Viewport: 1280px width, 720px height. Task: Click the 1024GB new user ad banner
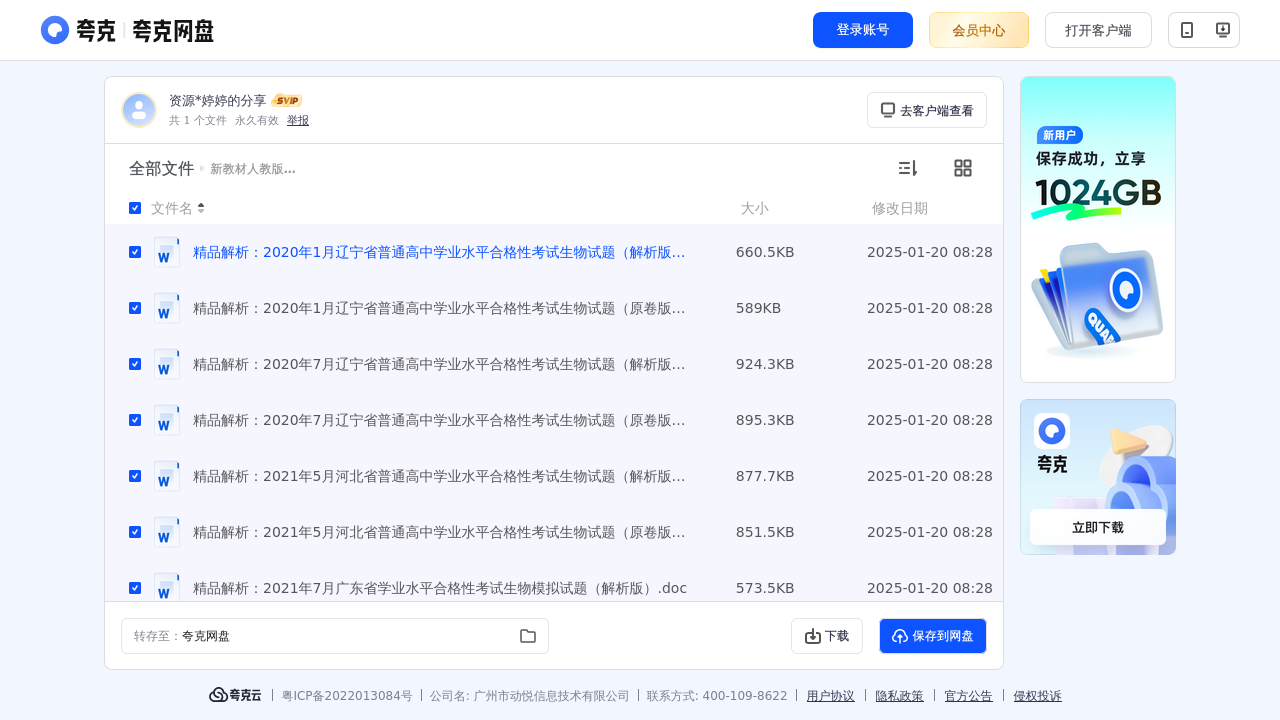point(1098,229)
